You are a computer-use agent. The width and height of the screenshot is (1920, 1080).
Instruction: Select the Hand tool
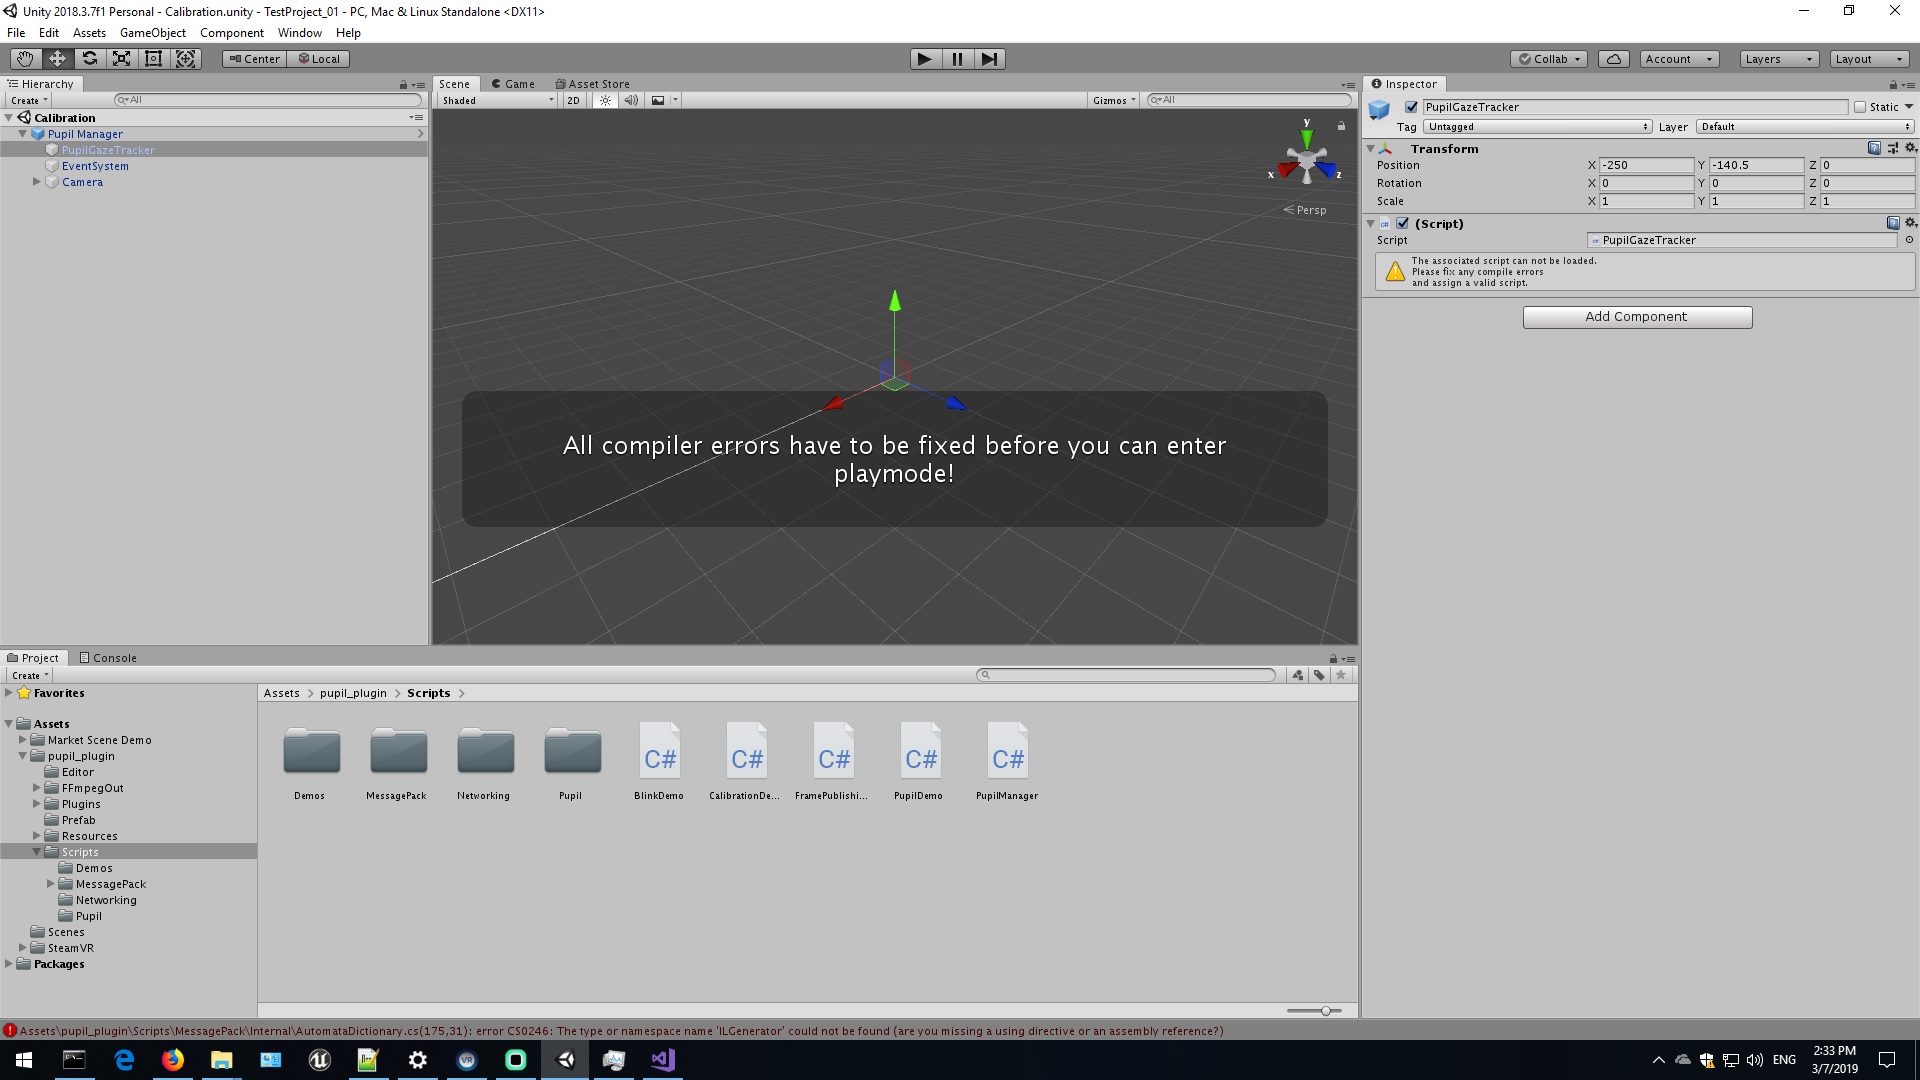click(25, 59)
